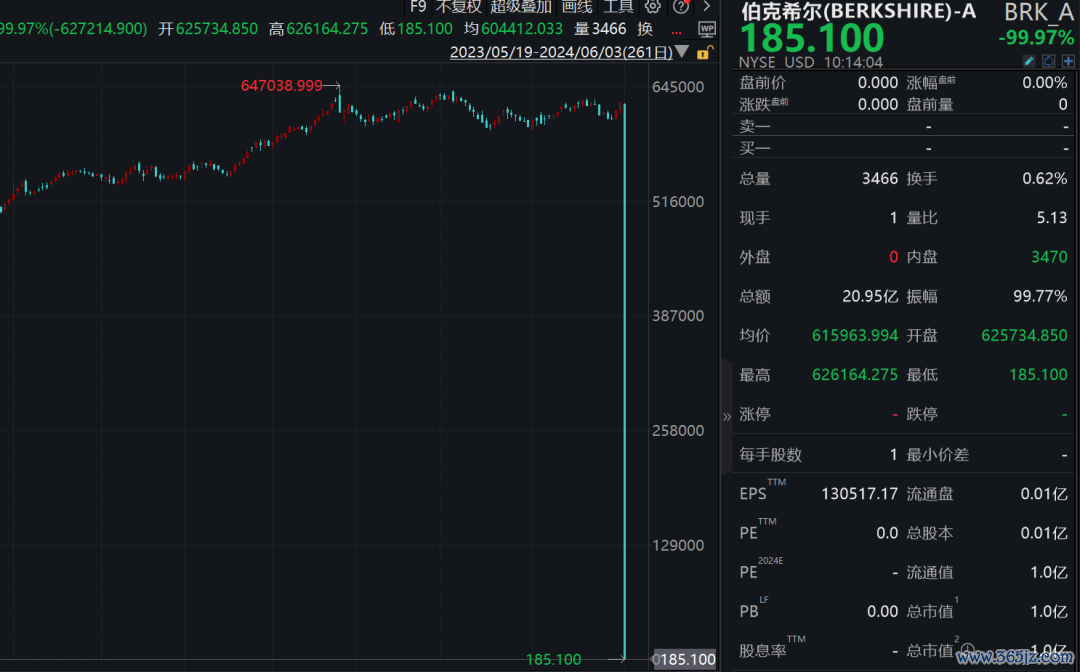Viewport: 1080px width, 672px height.
Task: Click the PB LF value 0.00
Action: pos(882,612)
